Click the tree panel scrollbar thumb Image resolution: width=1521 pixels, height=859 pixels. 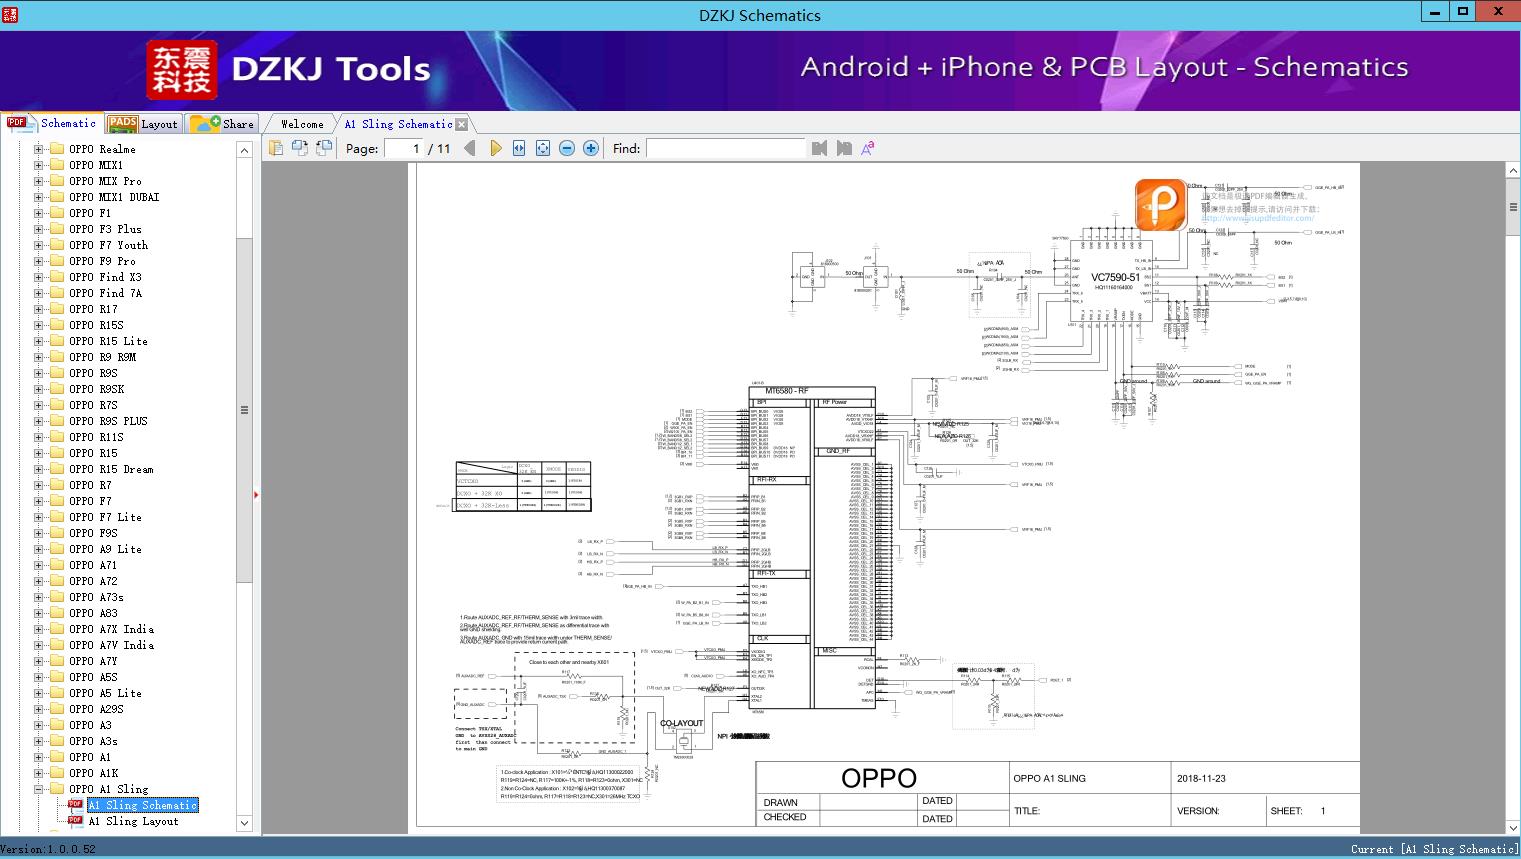[244, 409]
